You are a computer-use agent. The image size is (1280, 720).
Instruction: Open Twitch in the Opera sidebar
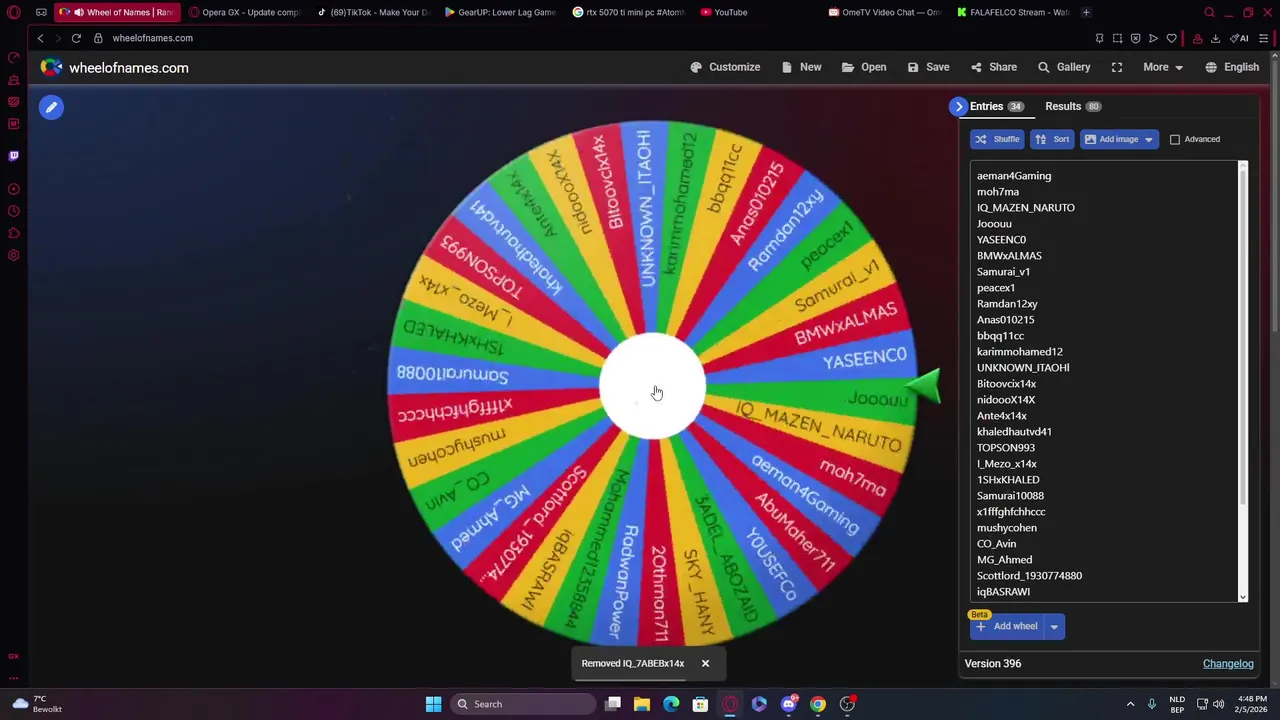14,156
